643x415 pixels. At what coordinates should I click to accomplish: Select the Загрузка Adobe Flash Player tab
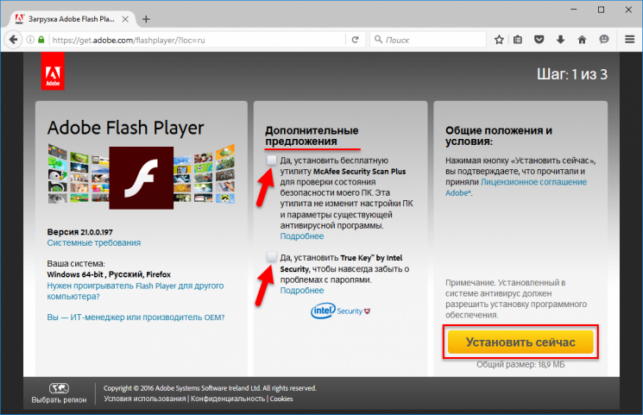tap(71, 19)
